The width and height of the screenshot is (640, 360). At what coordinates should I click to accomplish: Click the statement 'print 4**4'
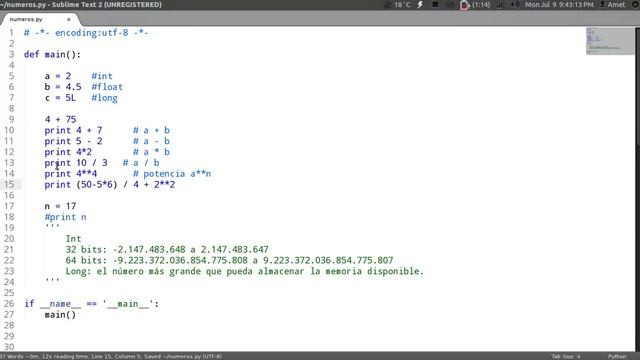[x=71, y=174]
